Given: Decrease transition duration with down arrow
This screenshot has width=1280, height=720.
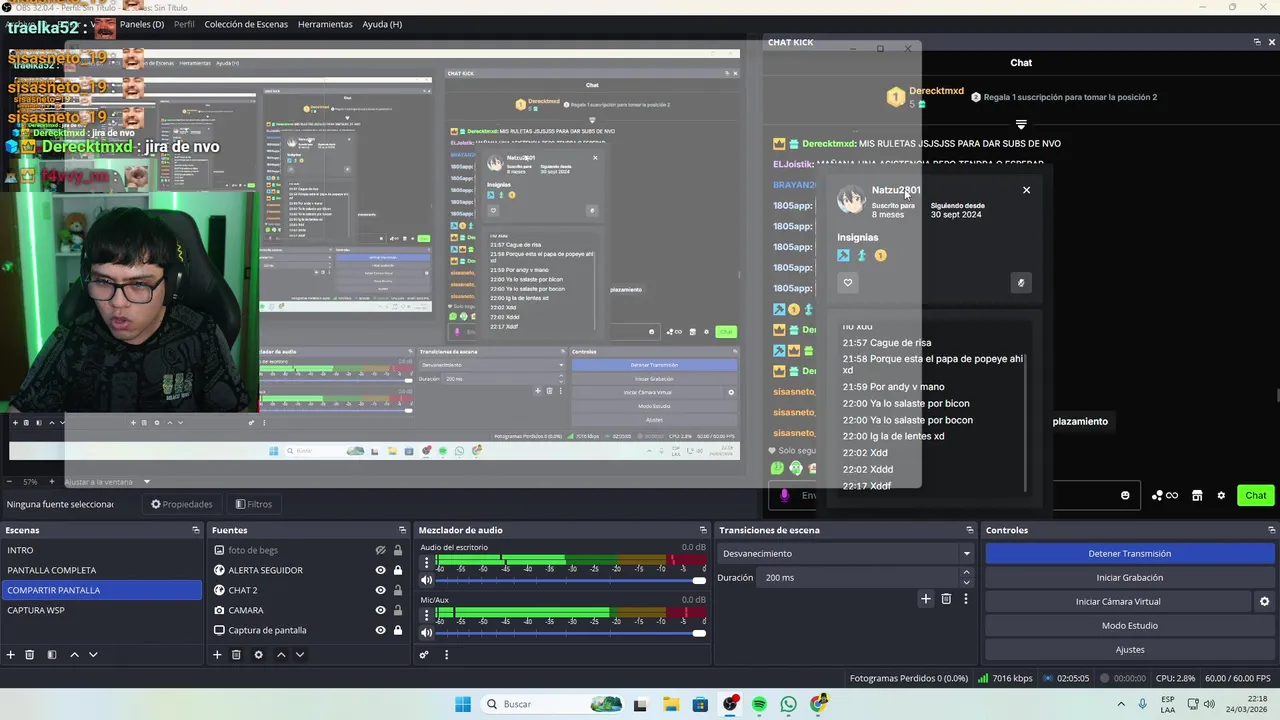Looking at the screenshot, I should 966,583.
